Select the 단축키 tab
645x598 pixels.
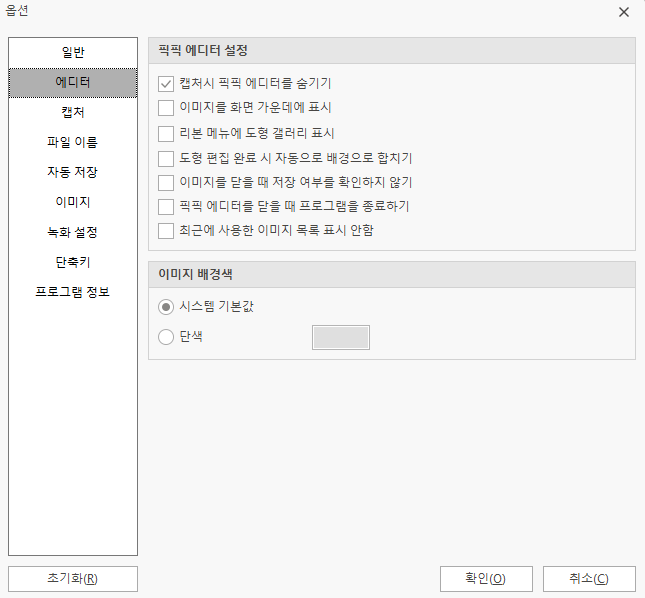coord(73,262)
